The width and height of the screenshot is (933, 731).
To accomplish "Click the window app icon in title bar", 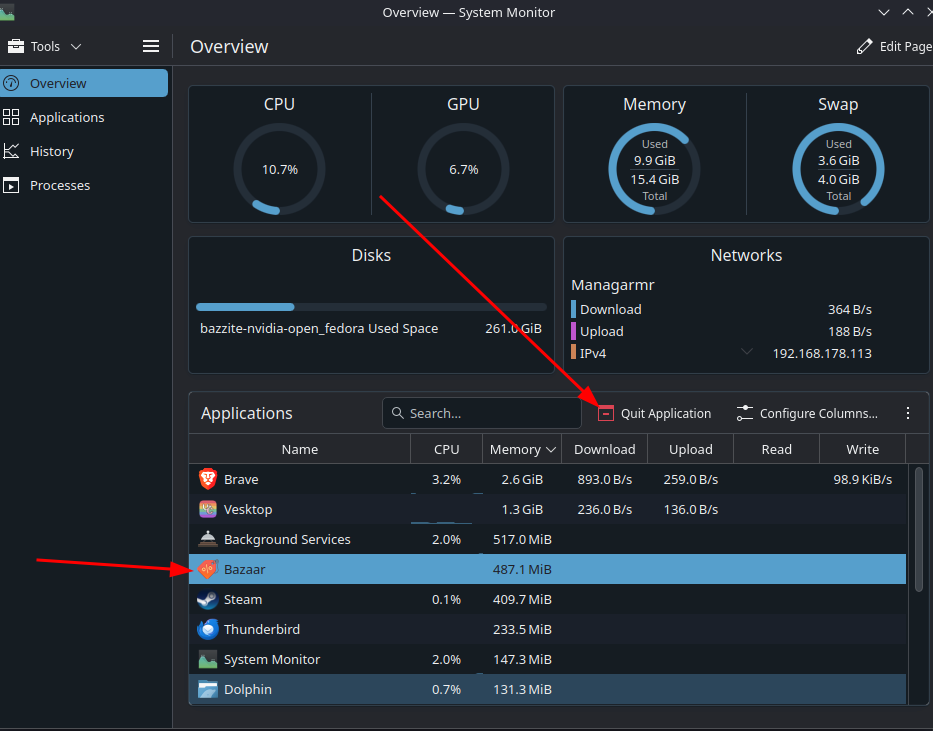I will coord(7,12).
